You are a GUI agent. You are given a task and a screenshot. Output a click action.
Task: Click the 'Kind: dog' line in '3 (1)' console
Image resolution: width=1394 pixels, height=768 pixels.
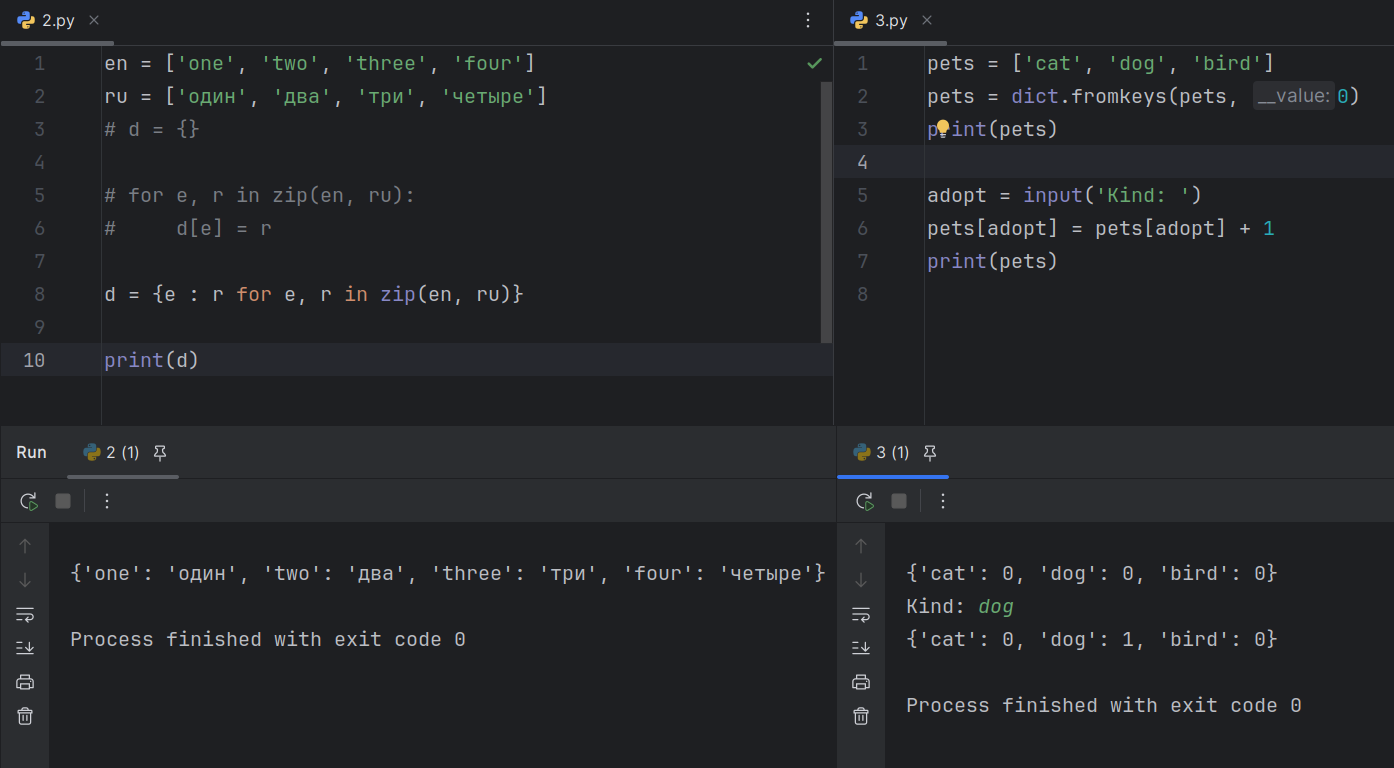coord(960,607)
